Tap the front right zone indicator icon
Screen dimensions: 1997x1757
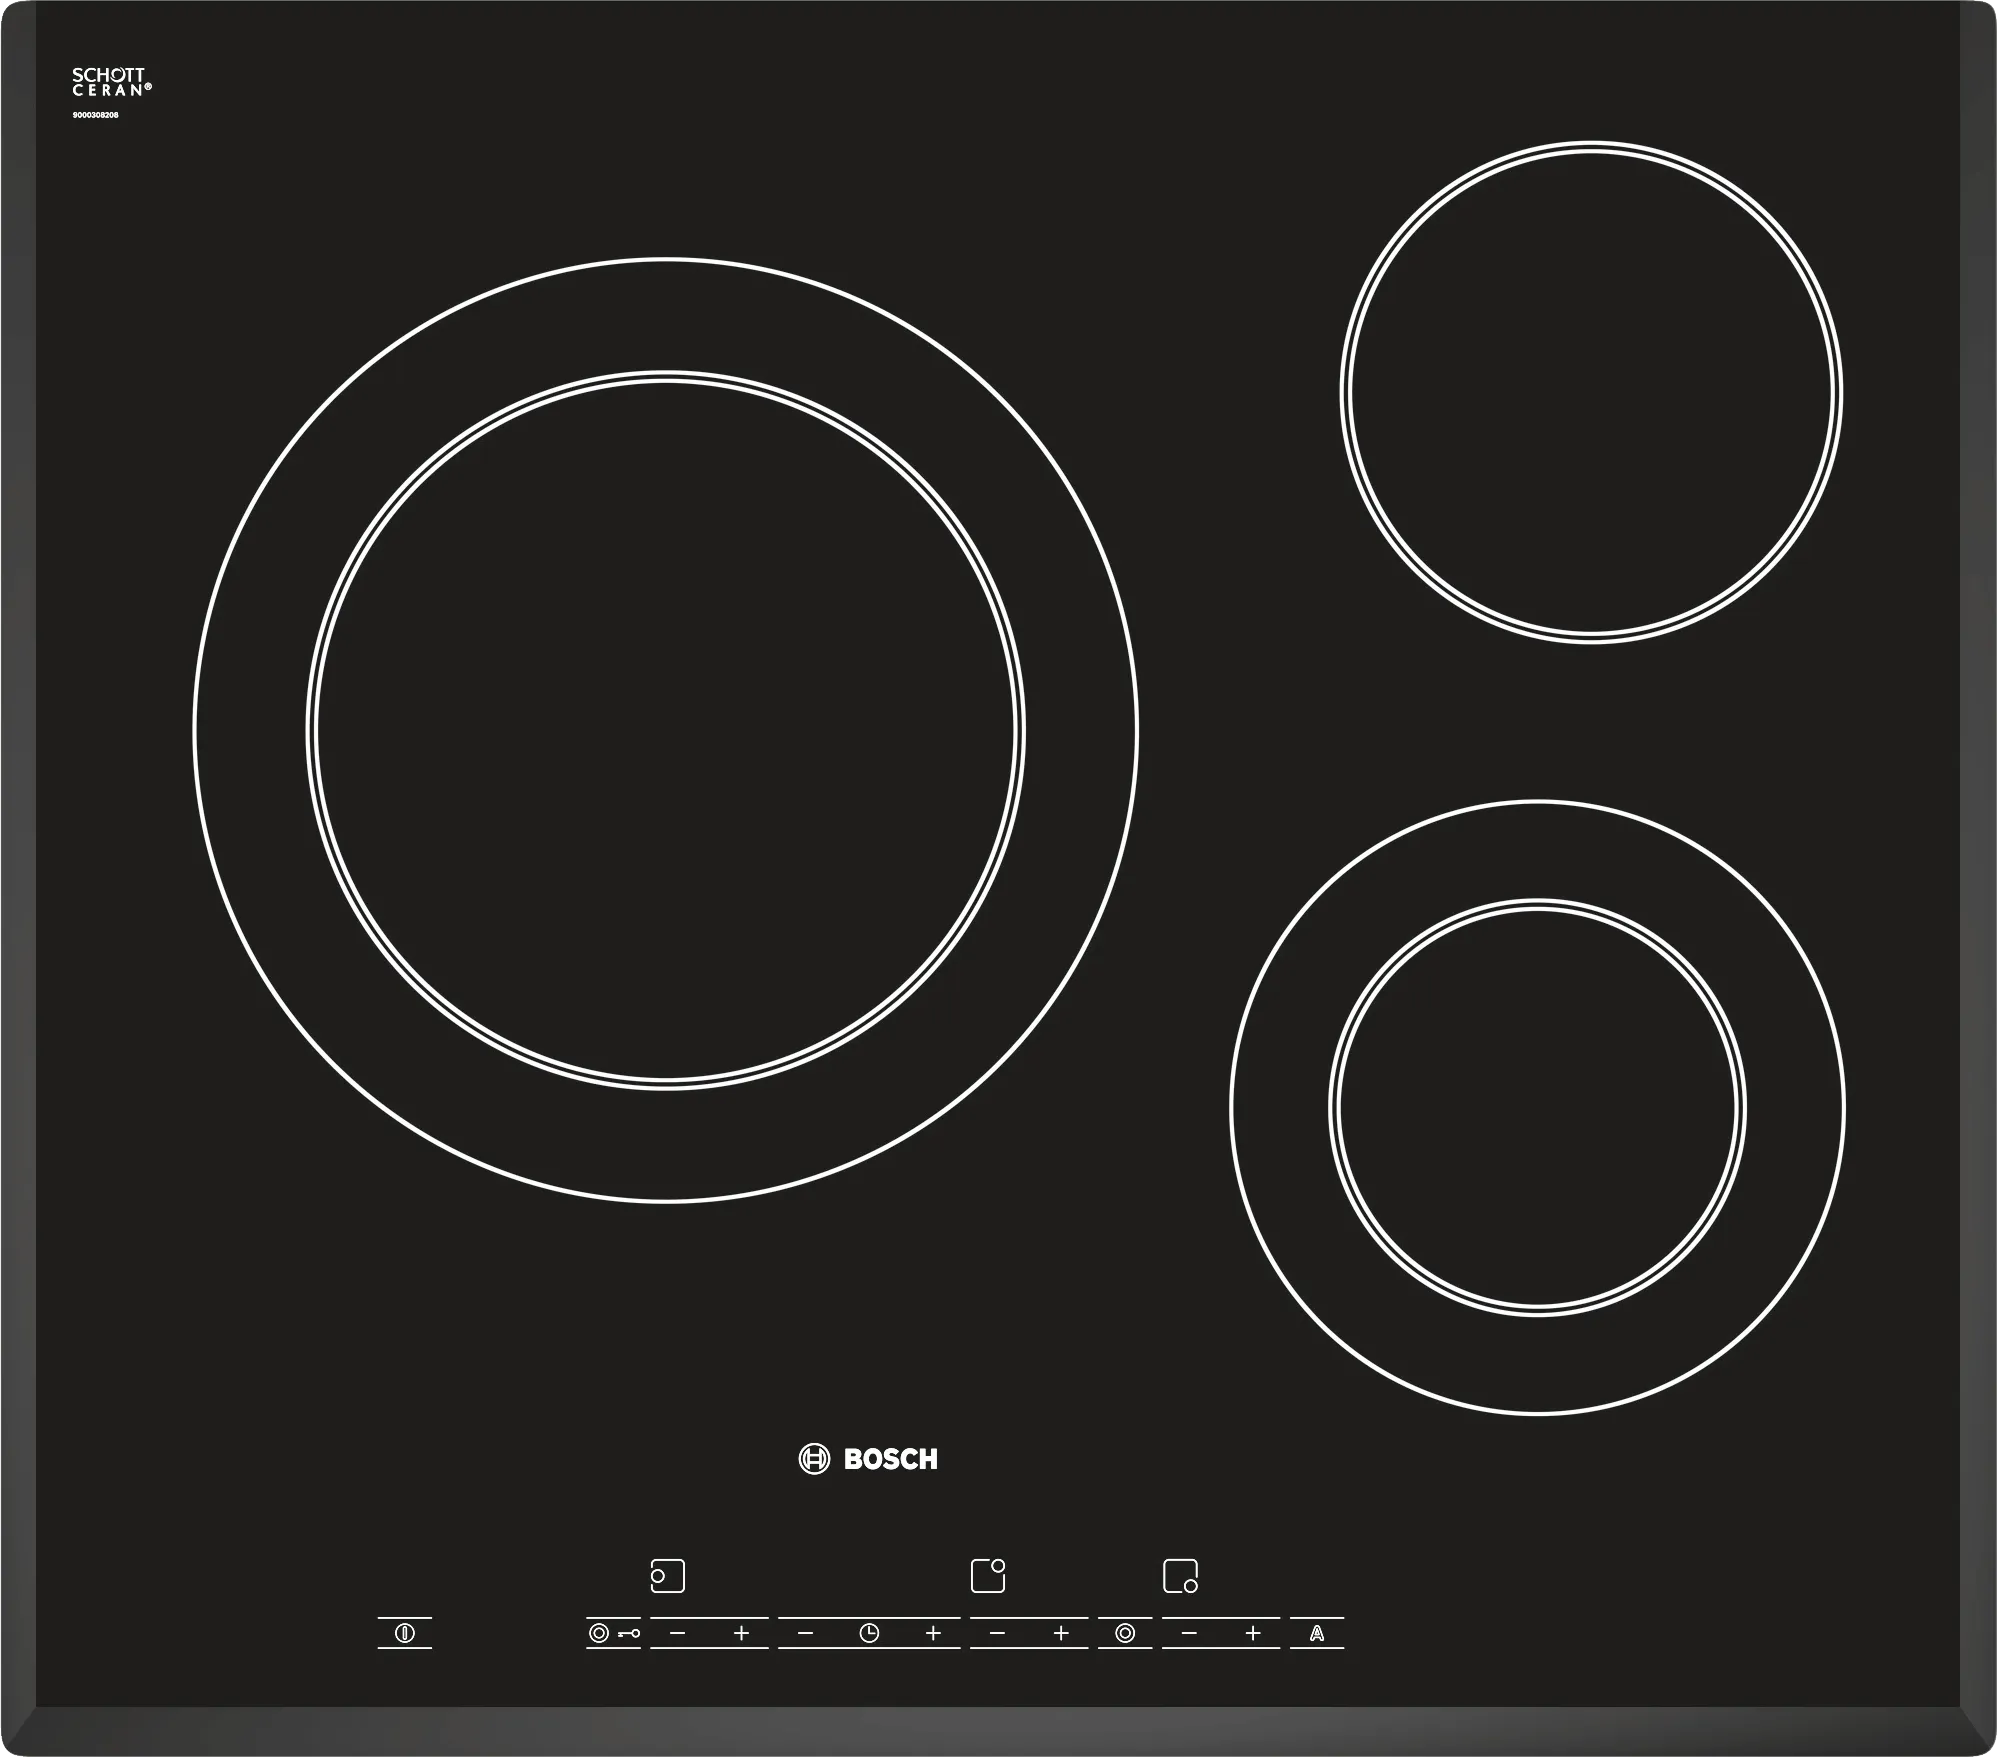[1180, 1576]
